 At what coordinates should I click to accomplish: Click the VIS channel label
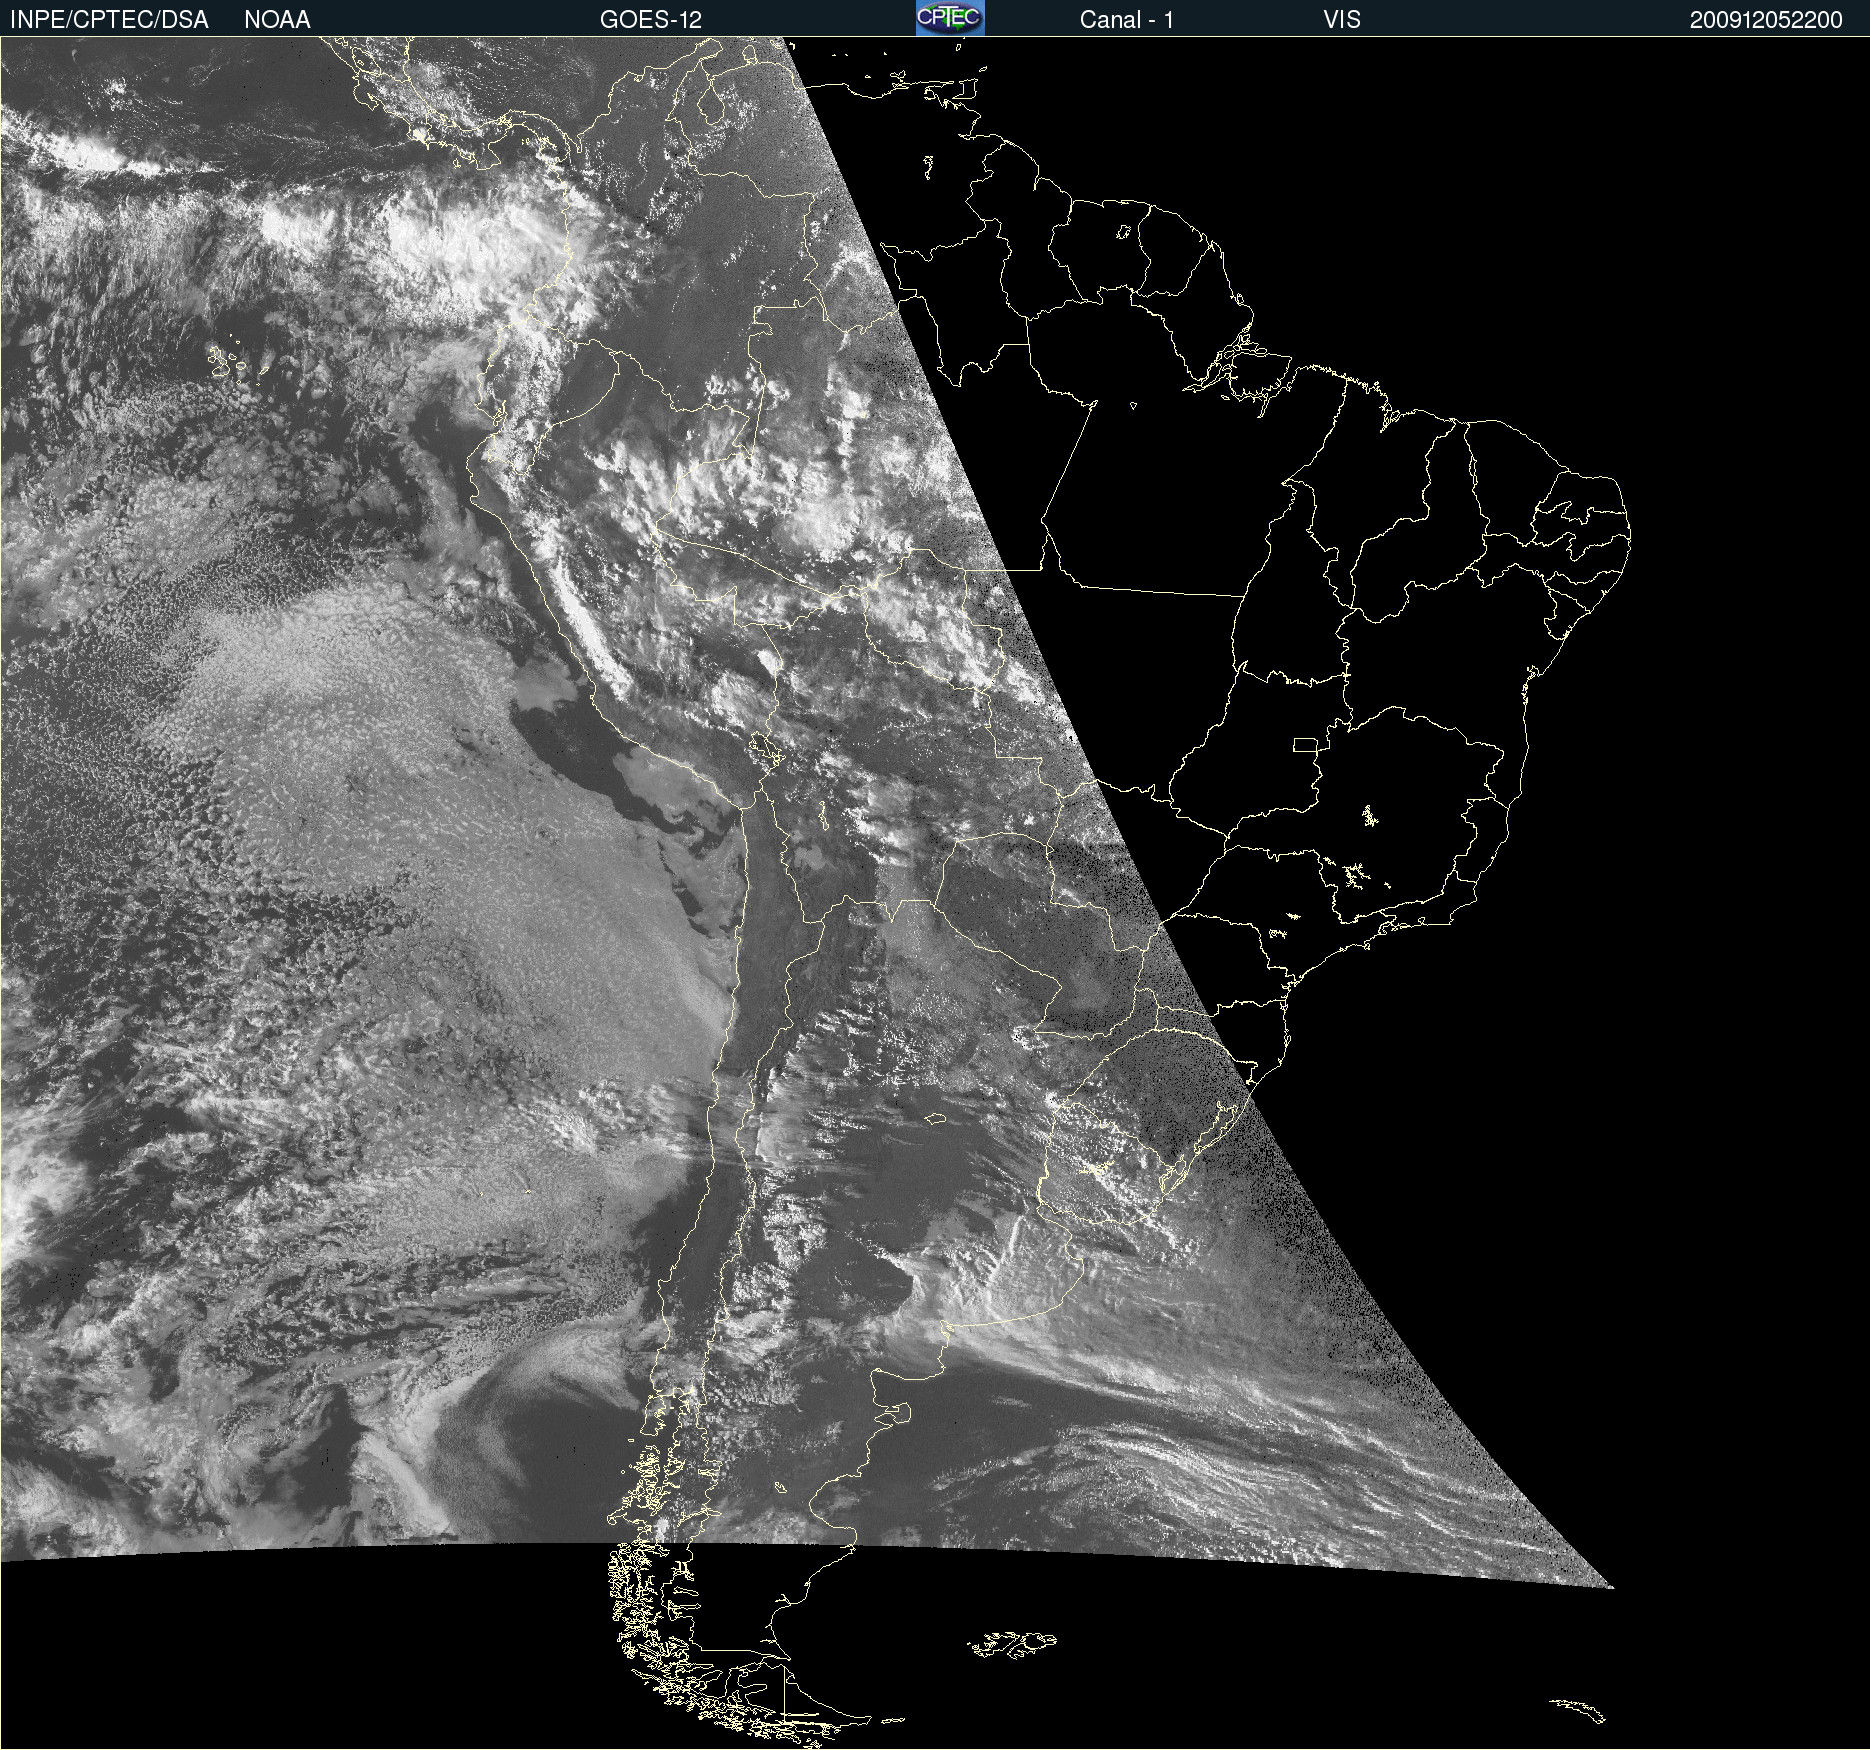[1342, 20]
